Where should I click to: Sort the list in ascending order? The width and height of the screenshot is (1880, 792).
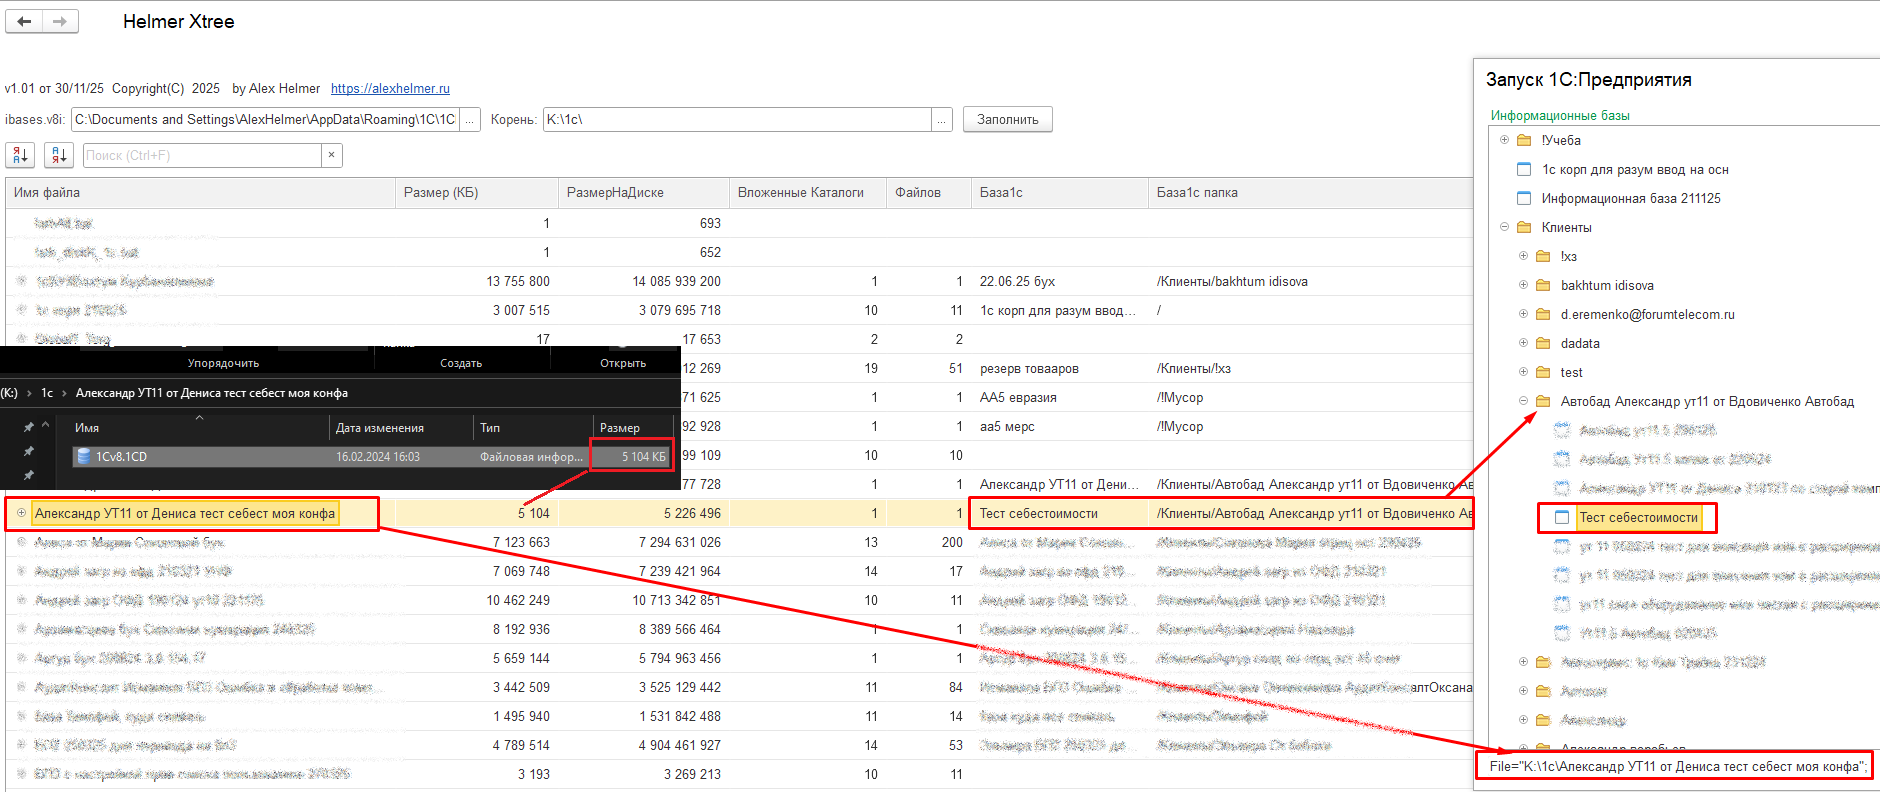point(20,155)
